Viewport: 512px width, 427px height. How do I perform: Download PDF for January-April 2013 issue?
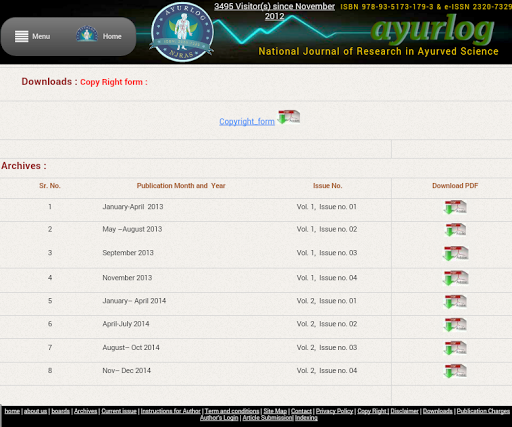(455, 207)
